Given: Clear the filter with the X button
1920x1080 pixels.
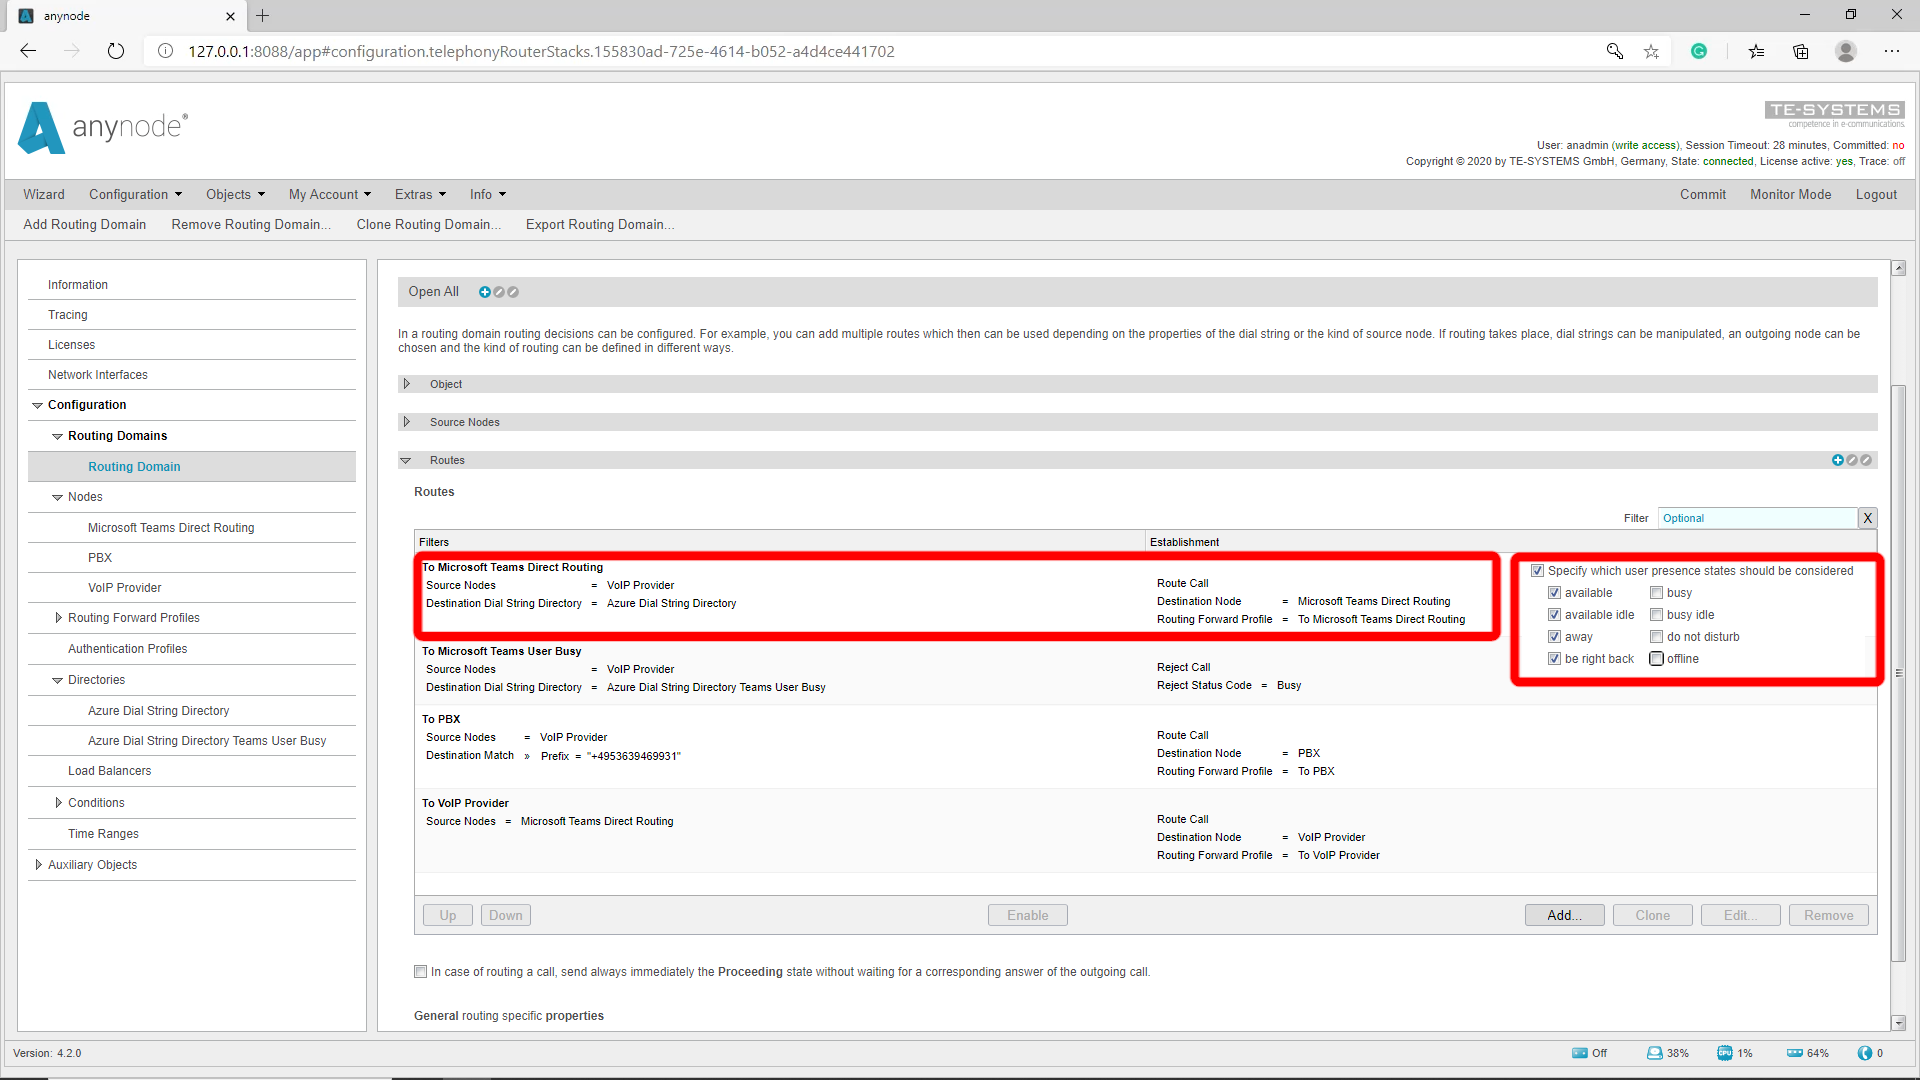Looking at the screenshot, I should tap(1867, 518).
